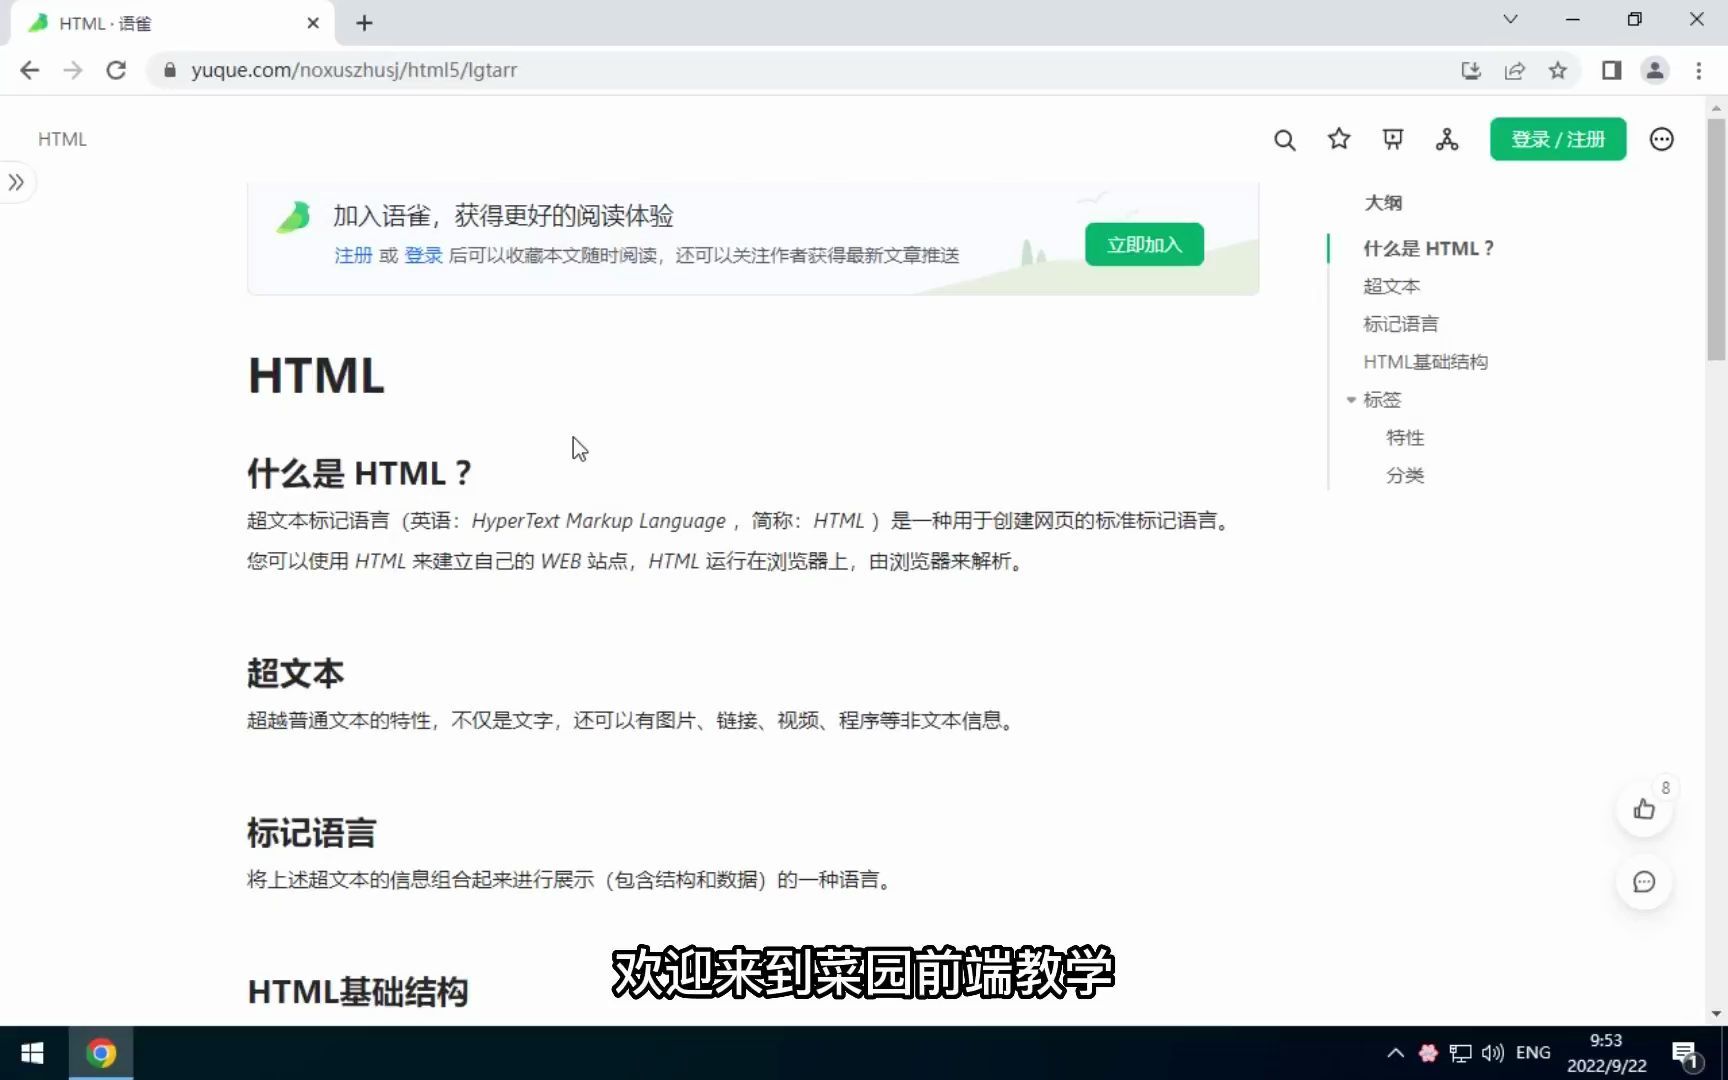The height and width of the screenshot is (1080, 1728).
Task: Click the install site icon in the address bar
Action: tap(1471, 70)
